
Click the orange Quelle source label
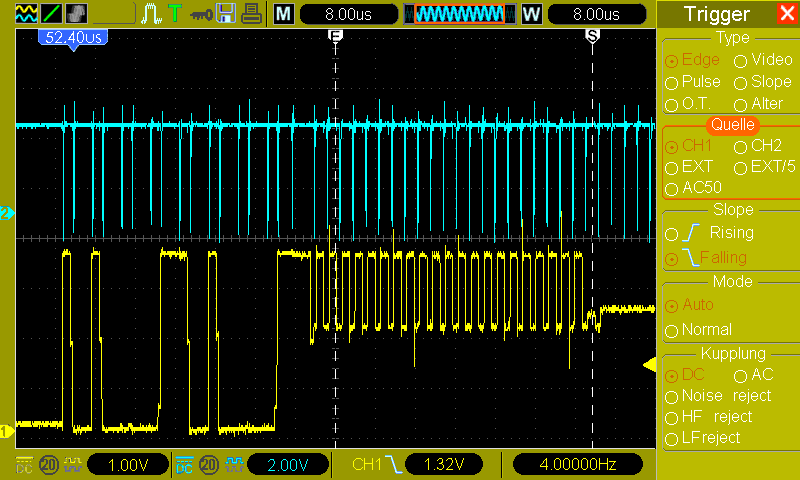[733, 124]
